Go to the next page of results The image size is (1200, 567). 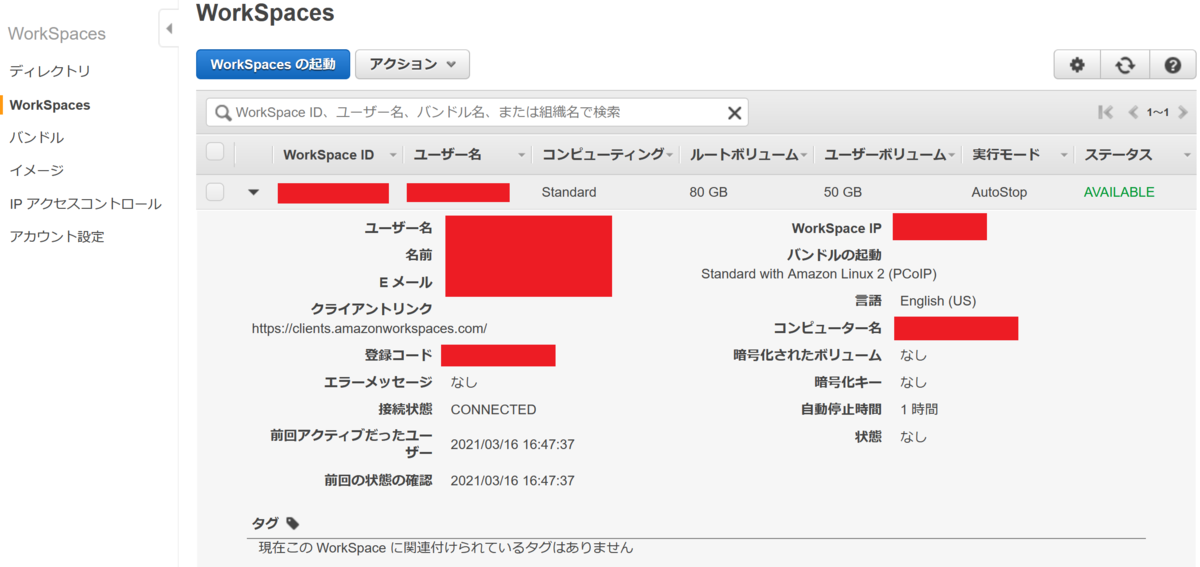tap(1182, 113)
